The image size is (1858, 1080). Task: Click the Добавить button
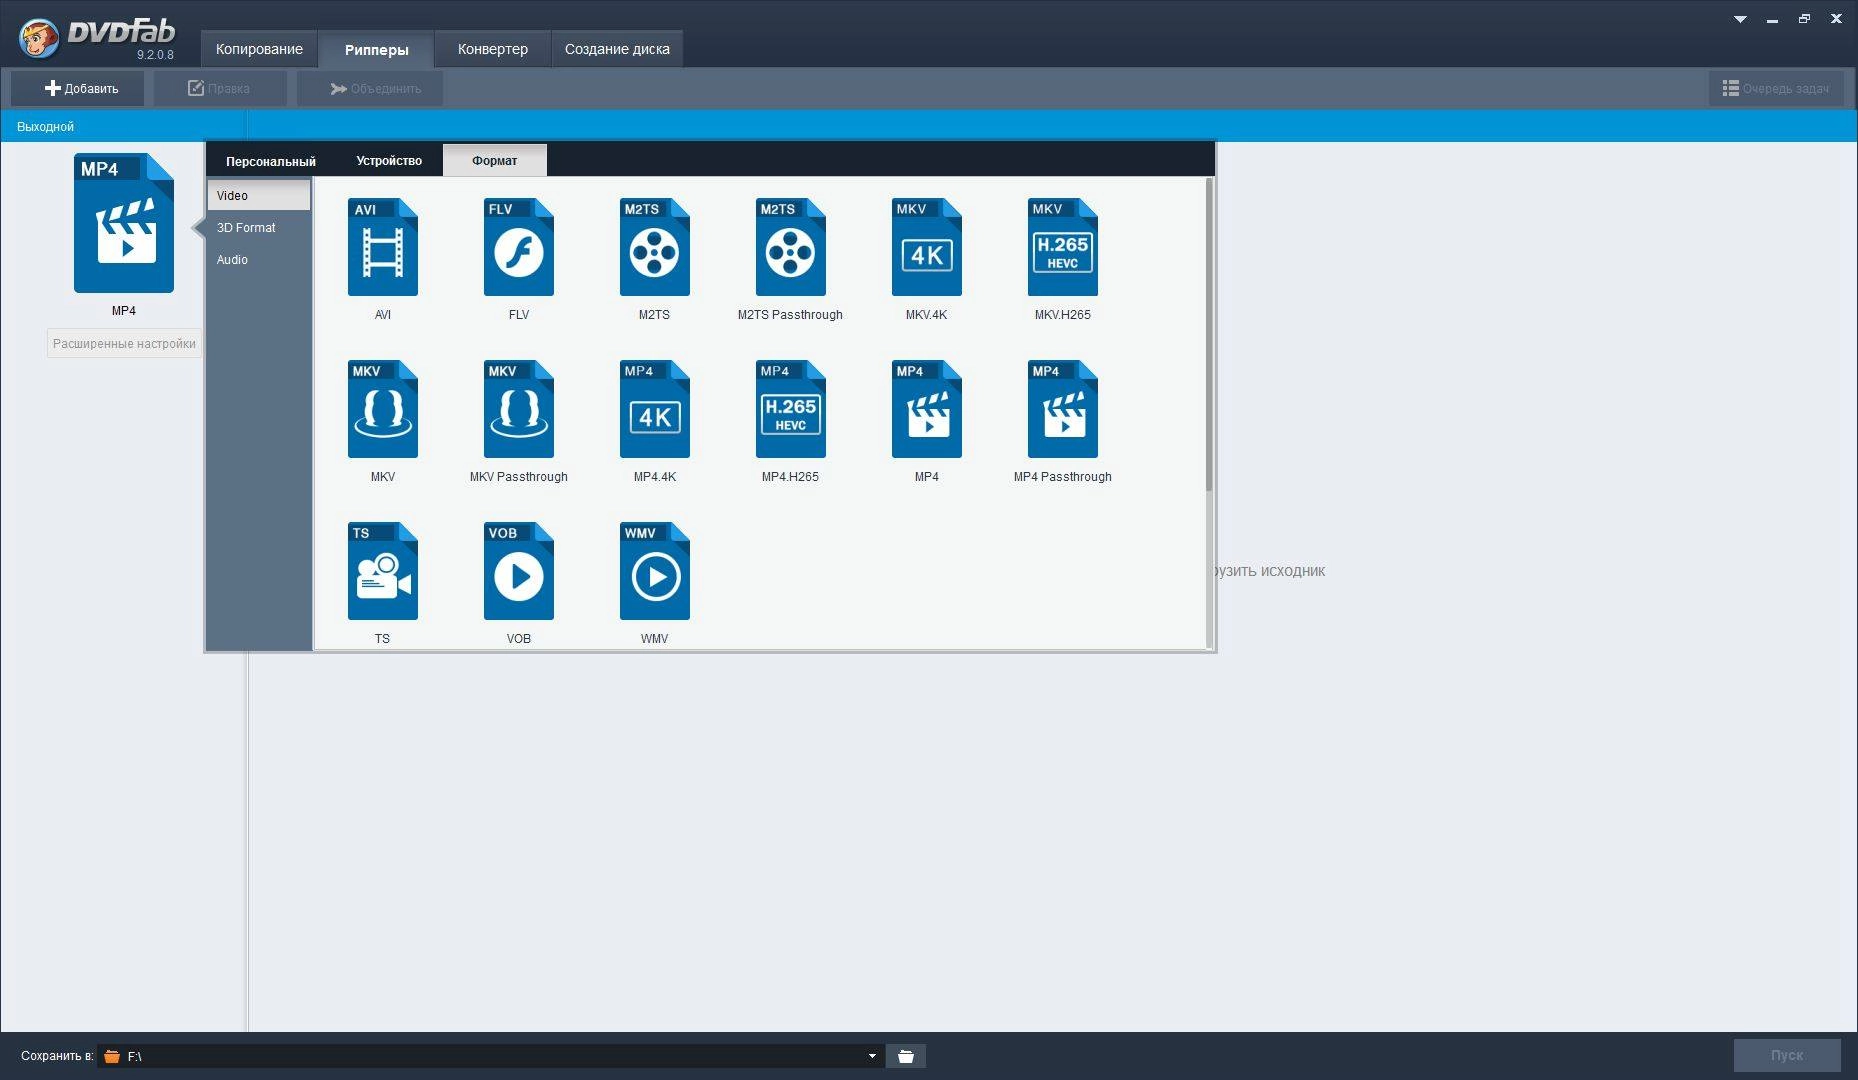click(78, 88)
